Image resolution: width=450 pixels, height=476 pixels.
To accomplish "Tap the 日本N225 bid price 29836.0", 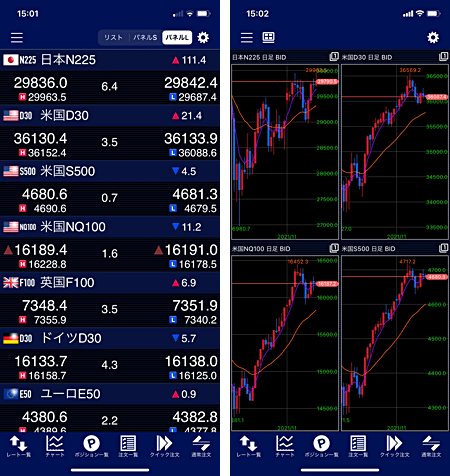I will pos(40,83).
